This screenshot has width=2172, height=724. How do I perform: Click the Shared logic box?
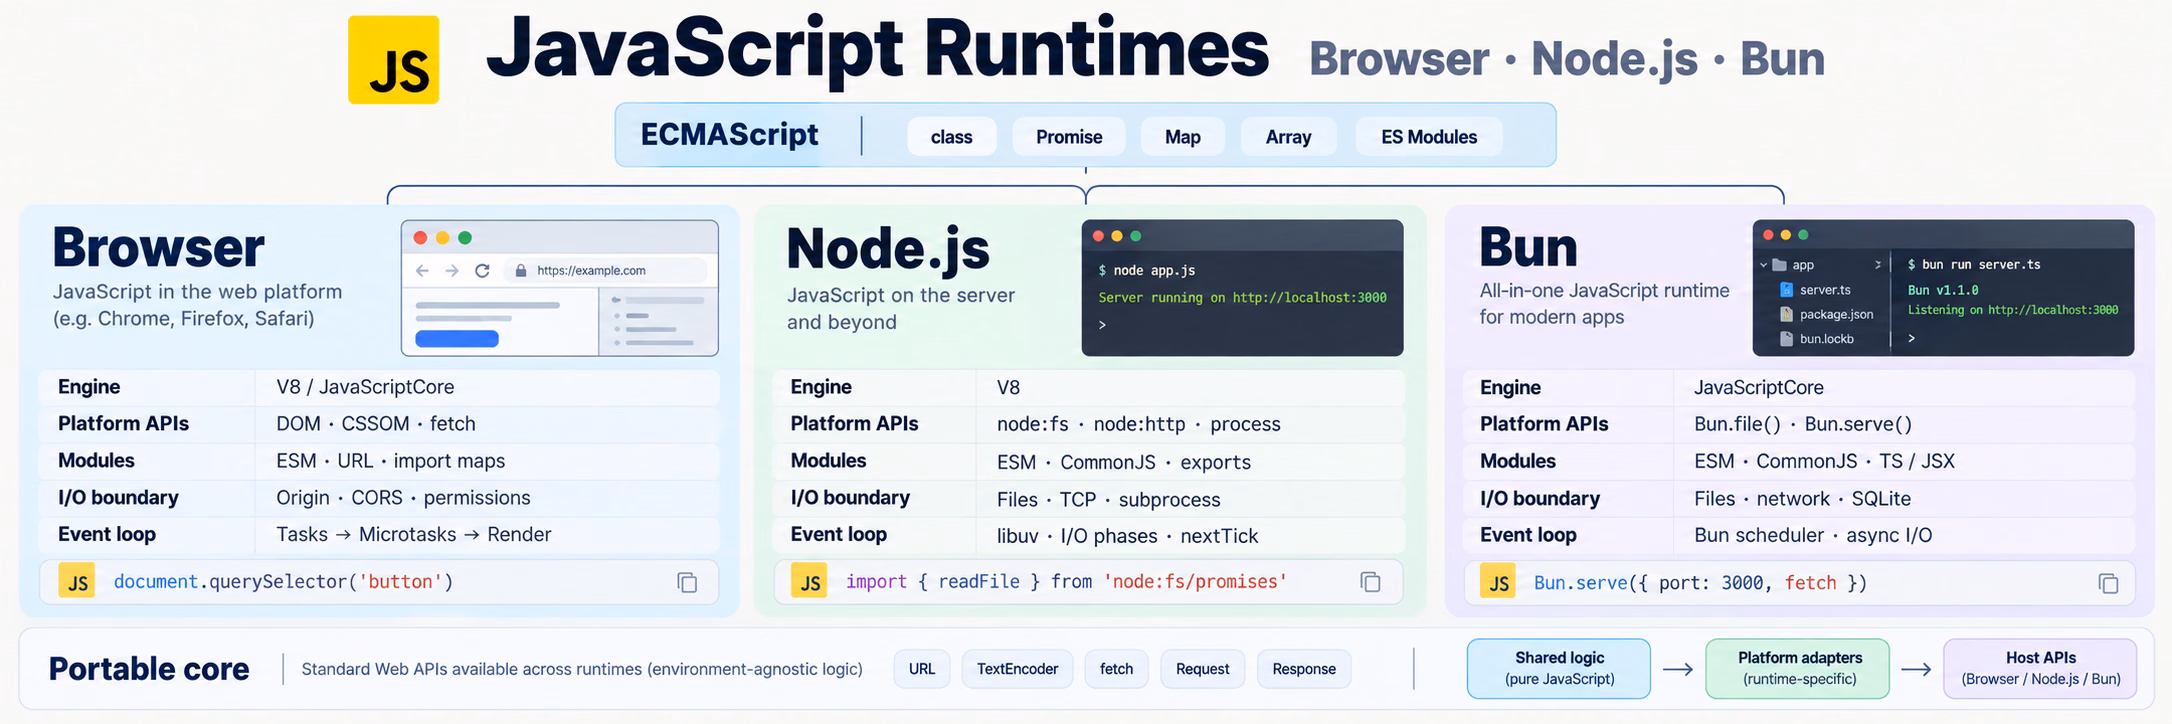click(1559, 668)
